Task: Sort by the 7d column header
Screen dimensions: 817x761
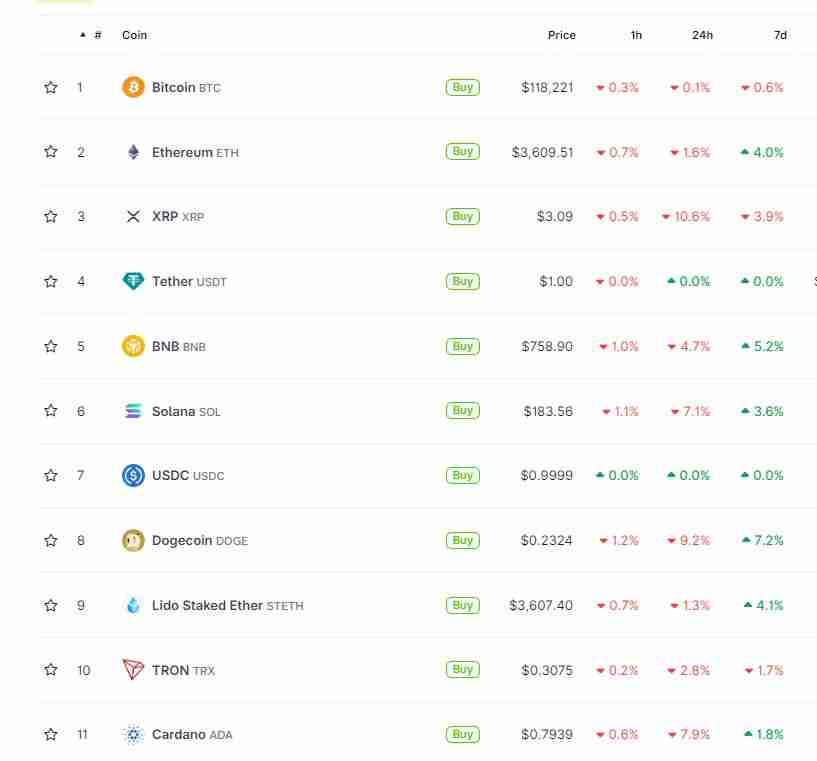Action: pos(780,35)
